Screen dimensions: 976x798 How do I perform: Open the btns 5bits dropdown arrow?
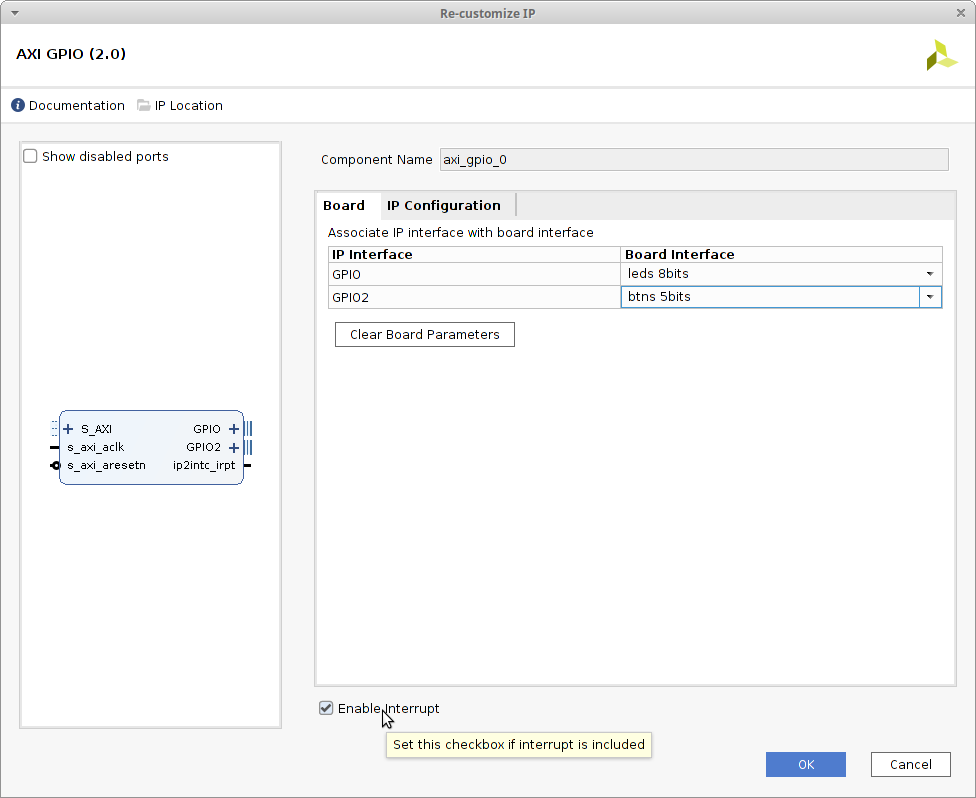930,297
